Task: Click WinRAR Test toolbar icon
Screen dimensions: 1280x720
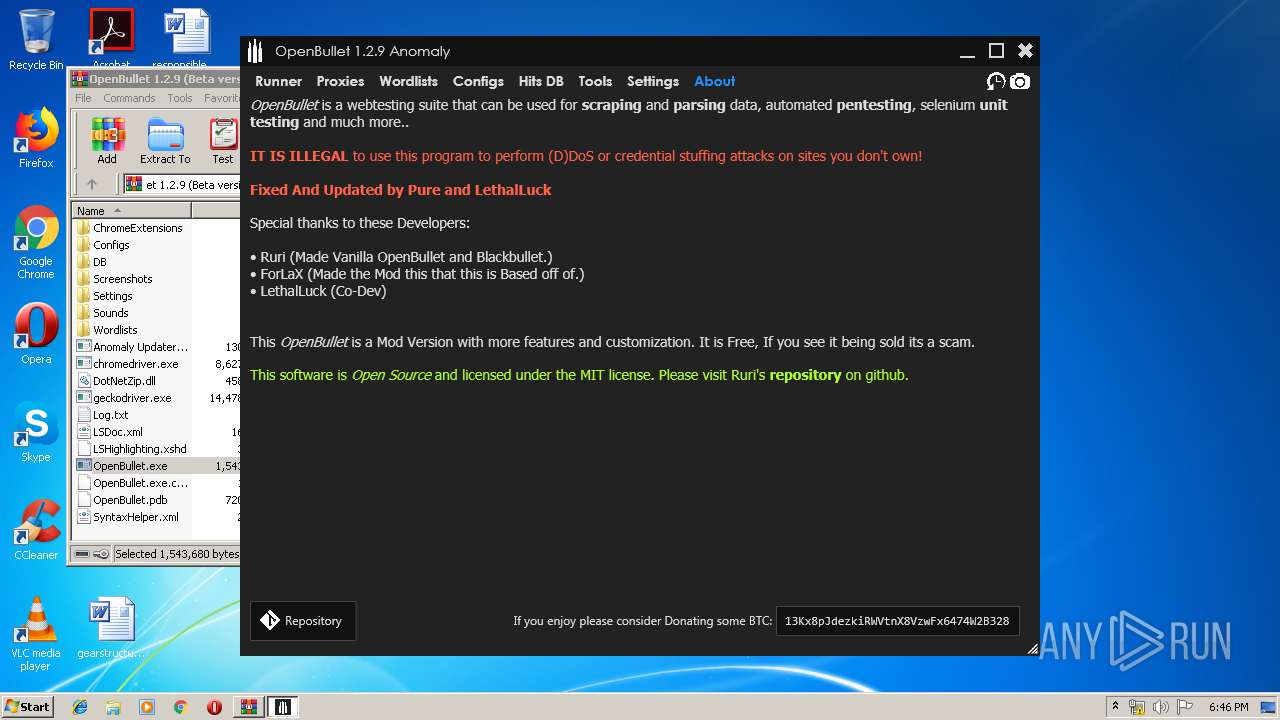Action: pyautogui.click(x=222, y=141)
